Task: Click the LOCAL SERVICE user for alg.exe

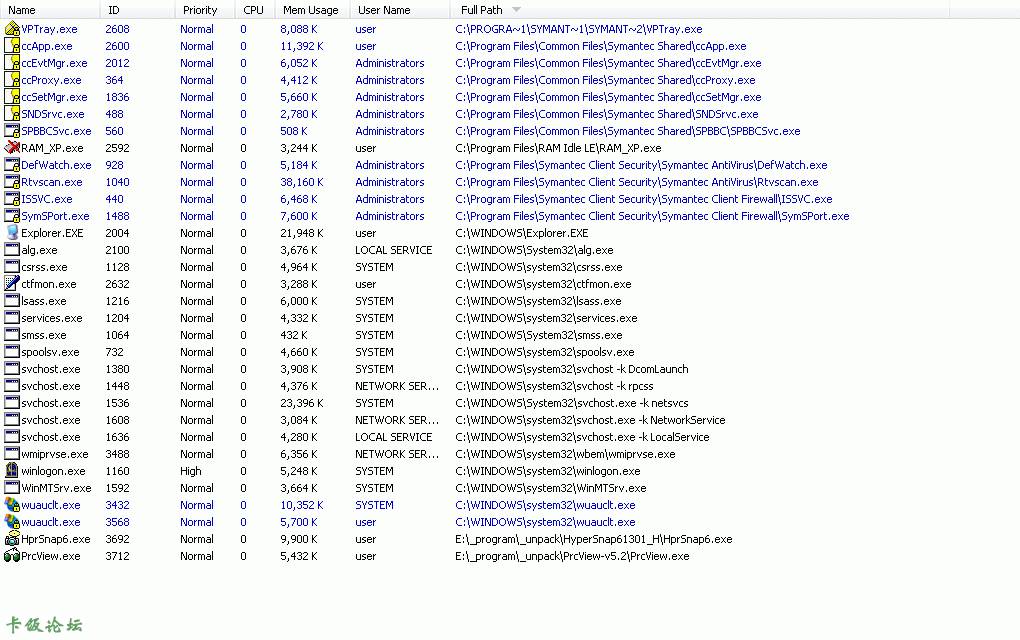Action: point(394,250)
